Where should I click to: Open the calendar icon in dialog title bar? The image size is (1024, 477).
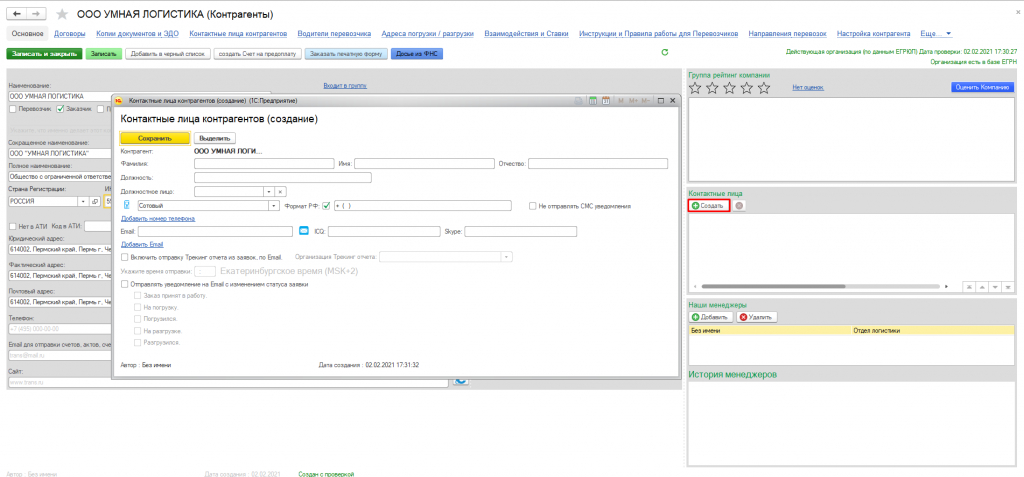point(605,101)
